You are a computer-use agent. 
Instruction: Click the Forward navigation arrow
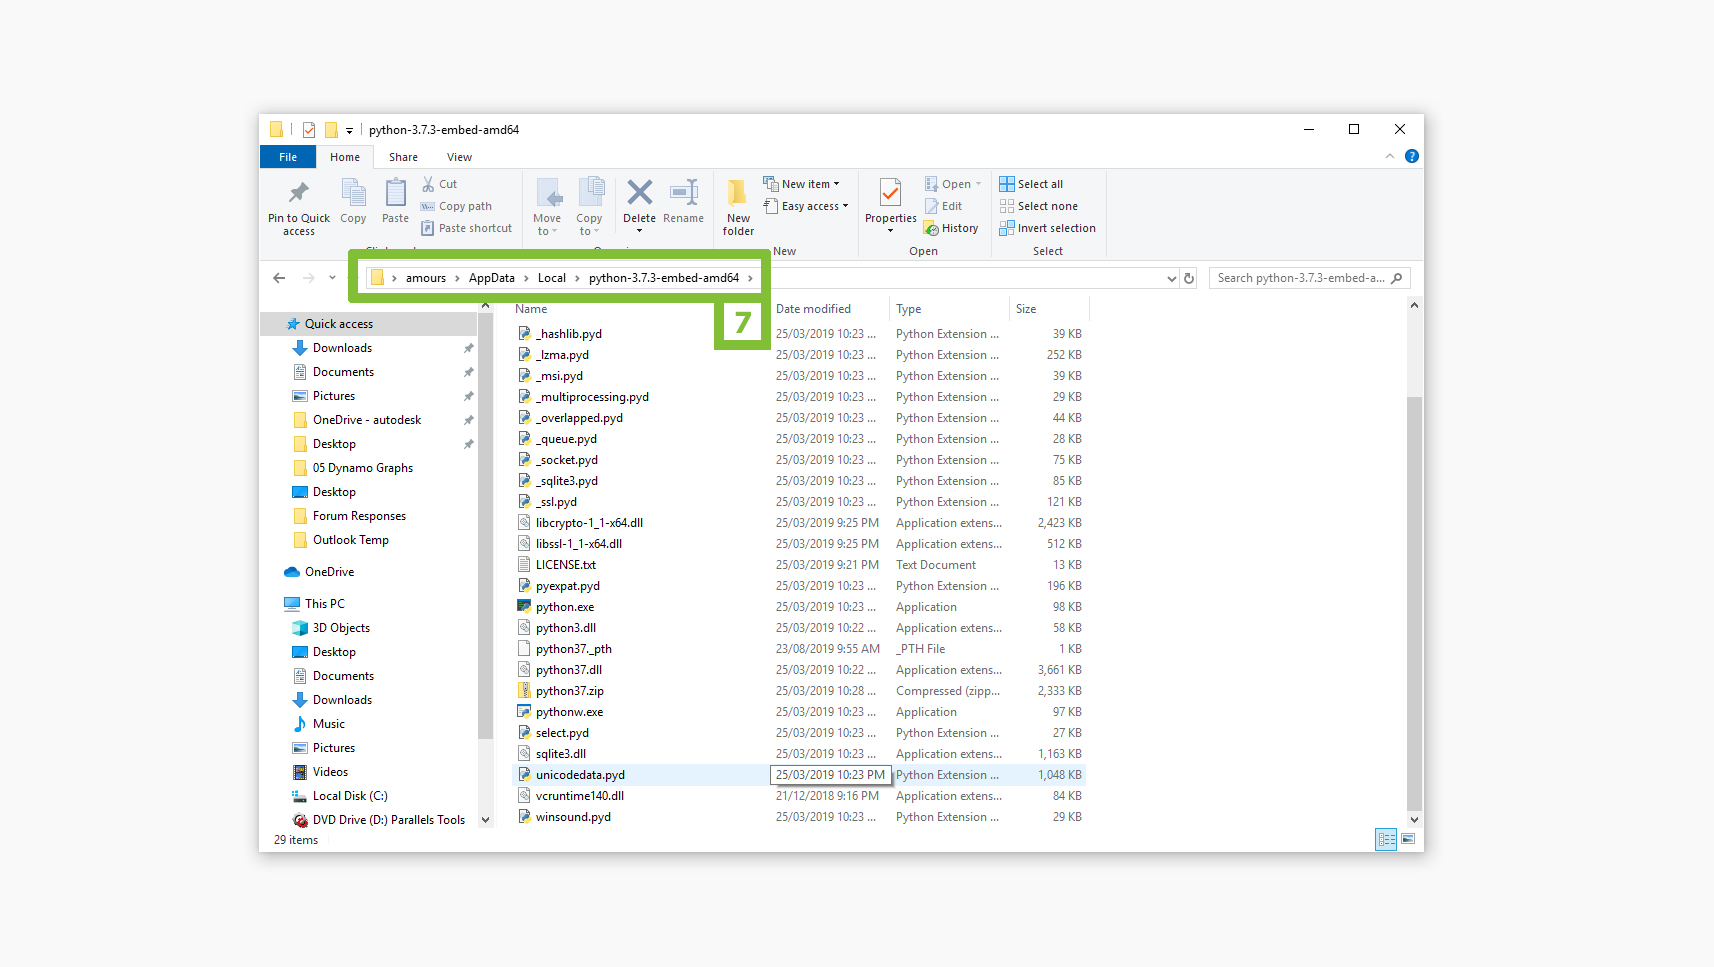pos(309,278)
